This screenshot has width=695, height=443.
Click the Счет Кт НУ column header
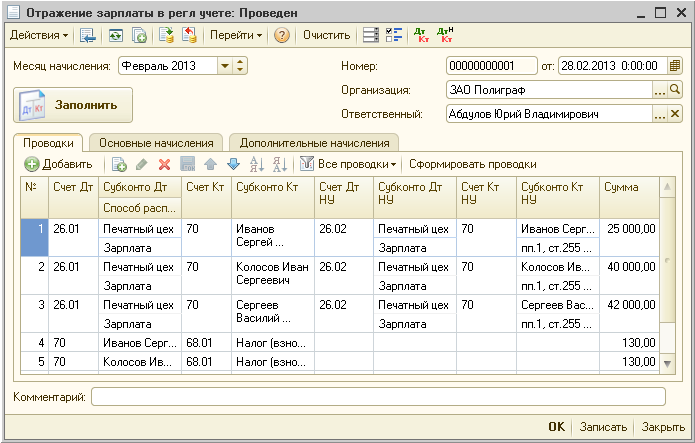pyautogui.click(x=486, y=197)
